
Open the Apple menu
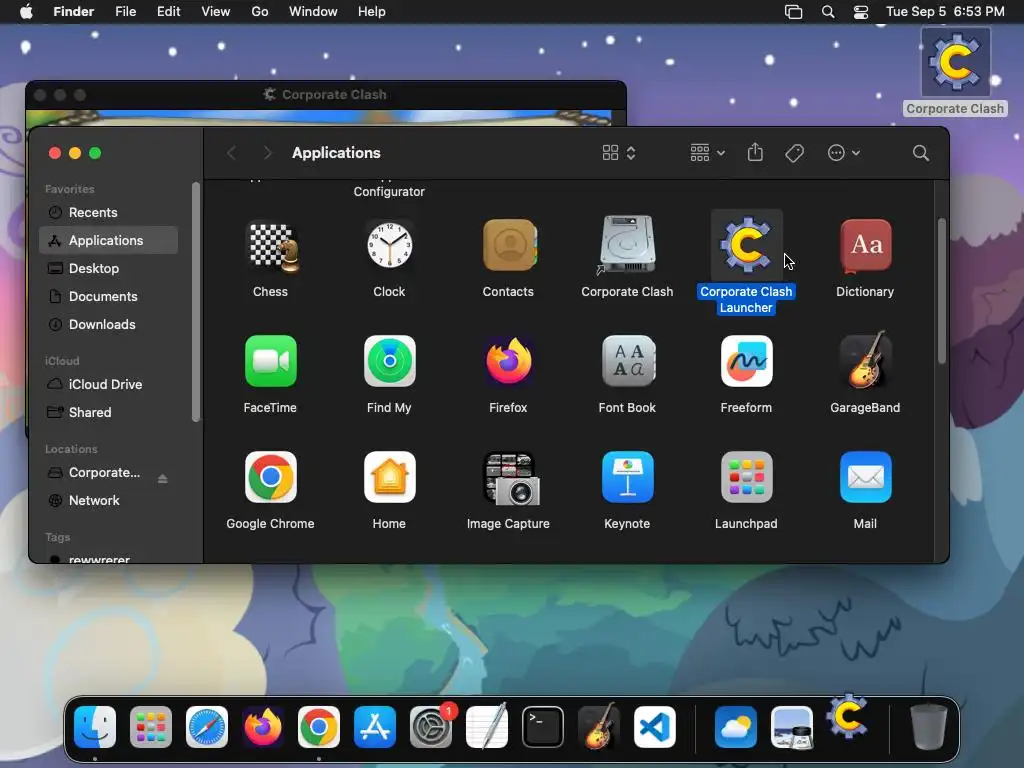point(26,12)
